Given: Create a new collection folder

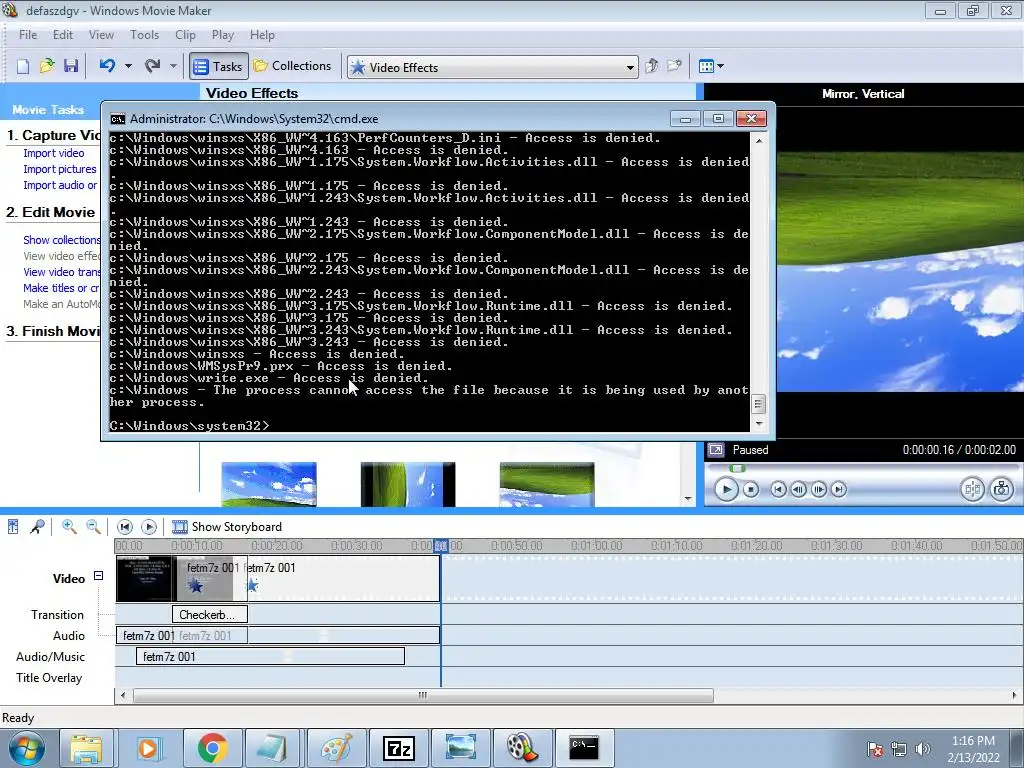Looking at the screenshot, I should (x=674, y=66).
